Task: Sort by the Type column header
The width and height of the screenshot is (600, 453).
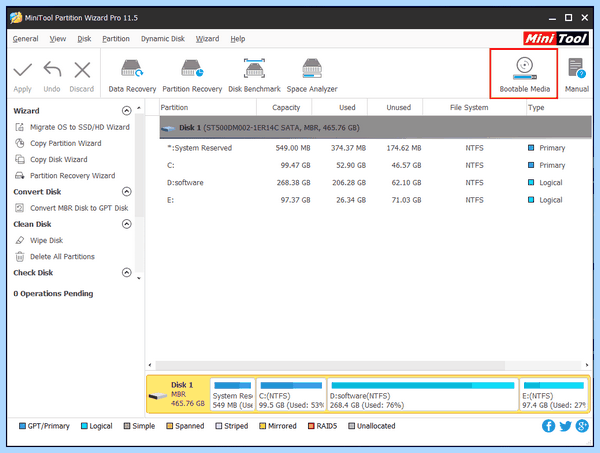Action: click(559, 108)
